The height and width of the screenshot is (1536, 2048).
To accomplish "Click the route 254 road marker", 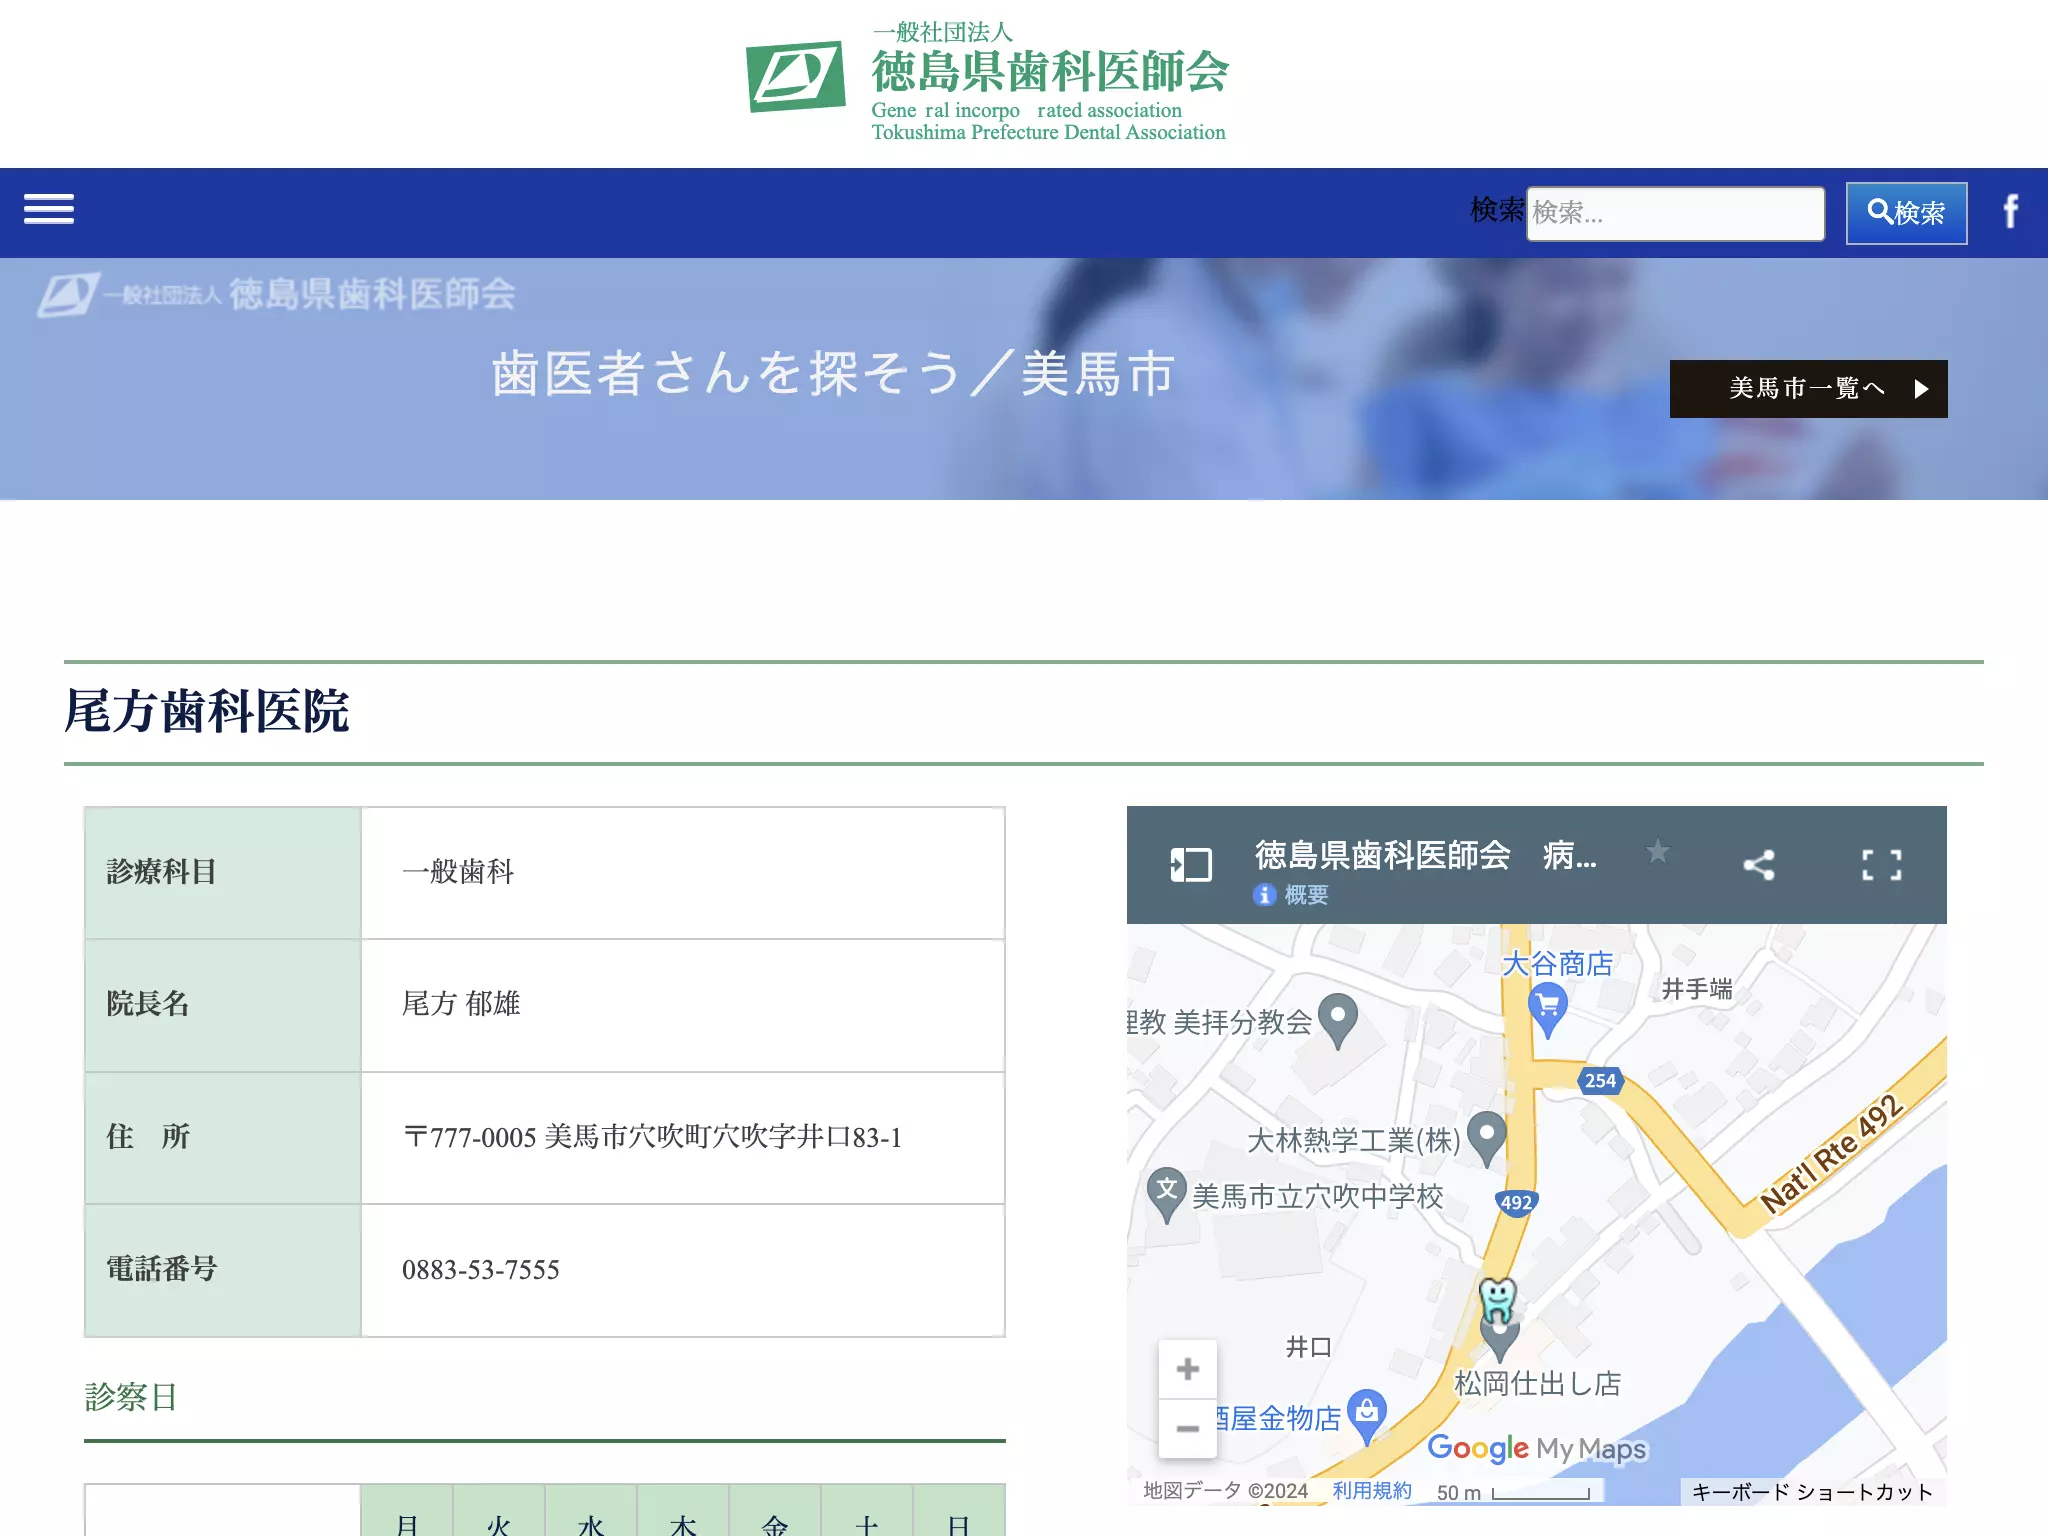I will point(1600,1080).
